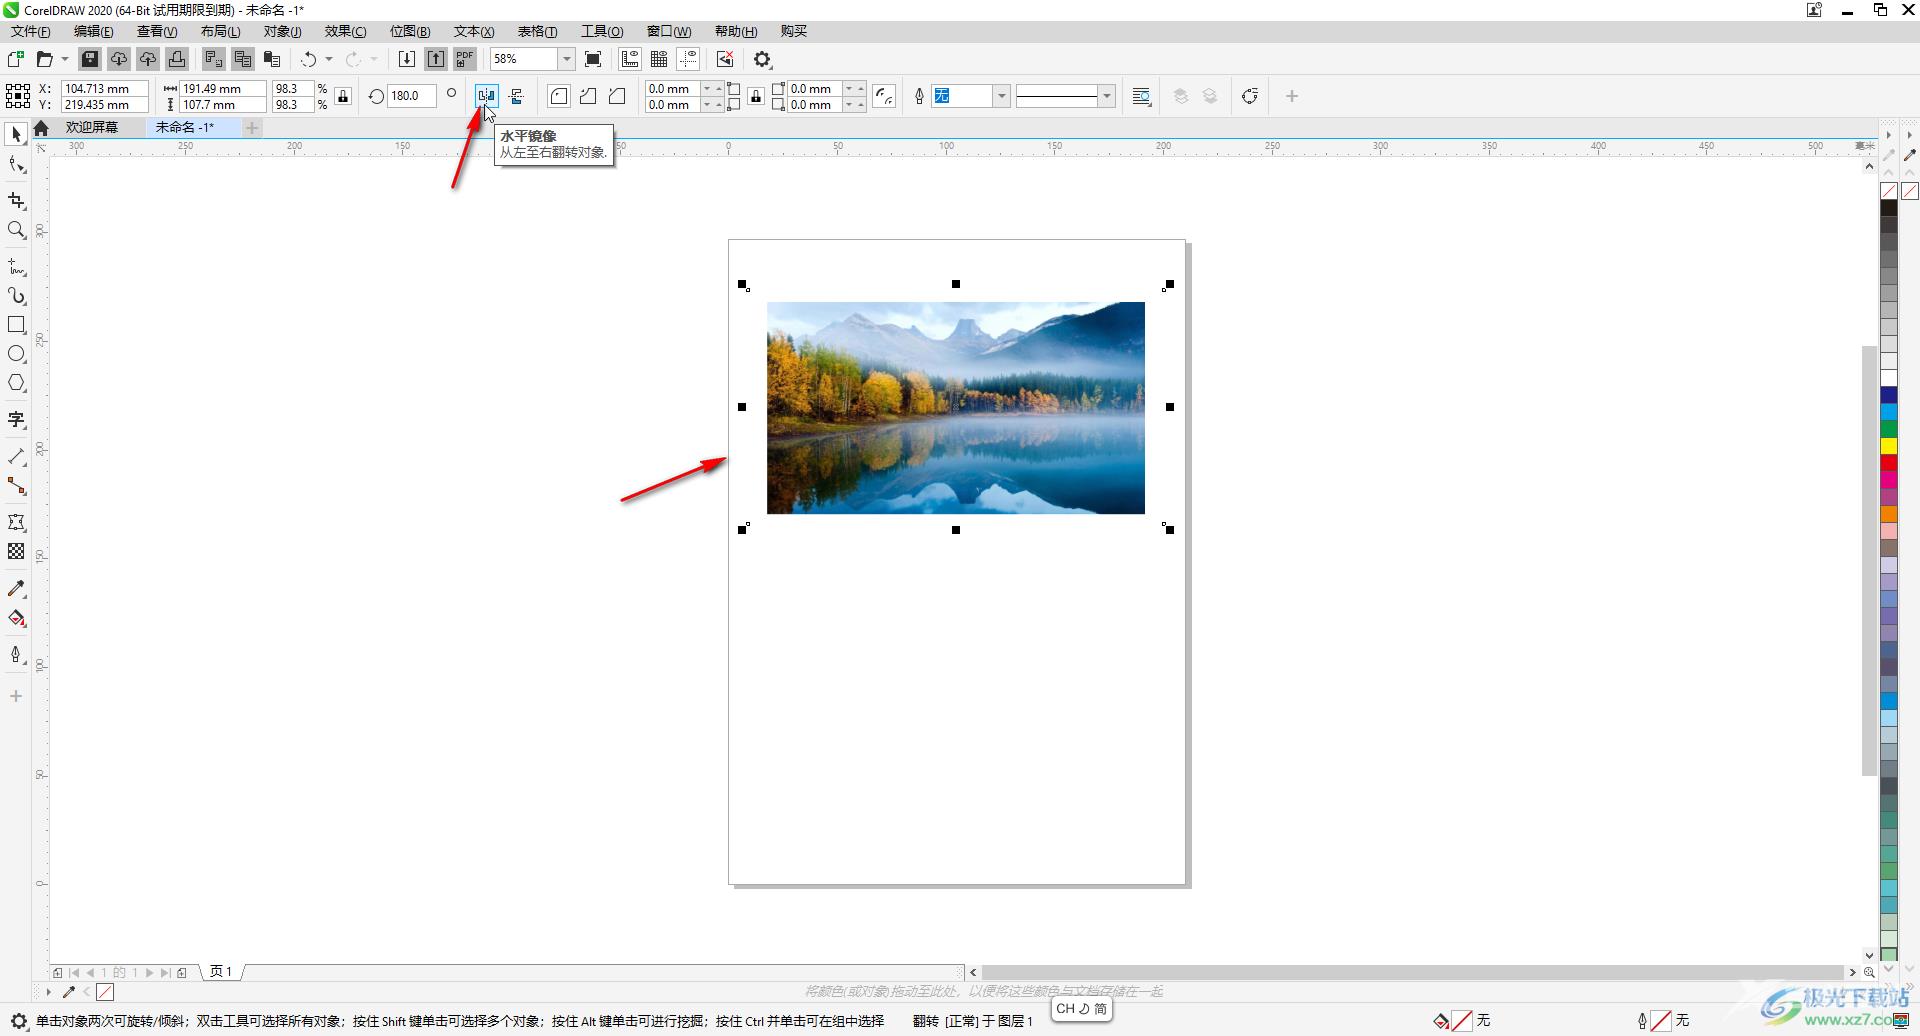Viewport: 1920px width, 1036px height.
Task: Open the 位图(B) menu
Action: tap(410, 31)
